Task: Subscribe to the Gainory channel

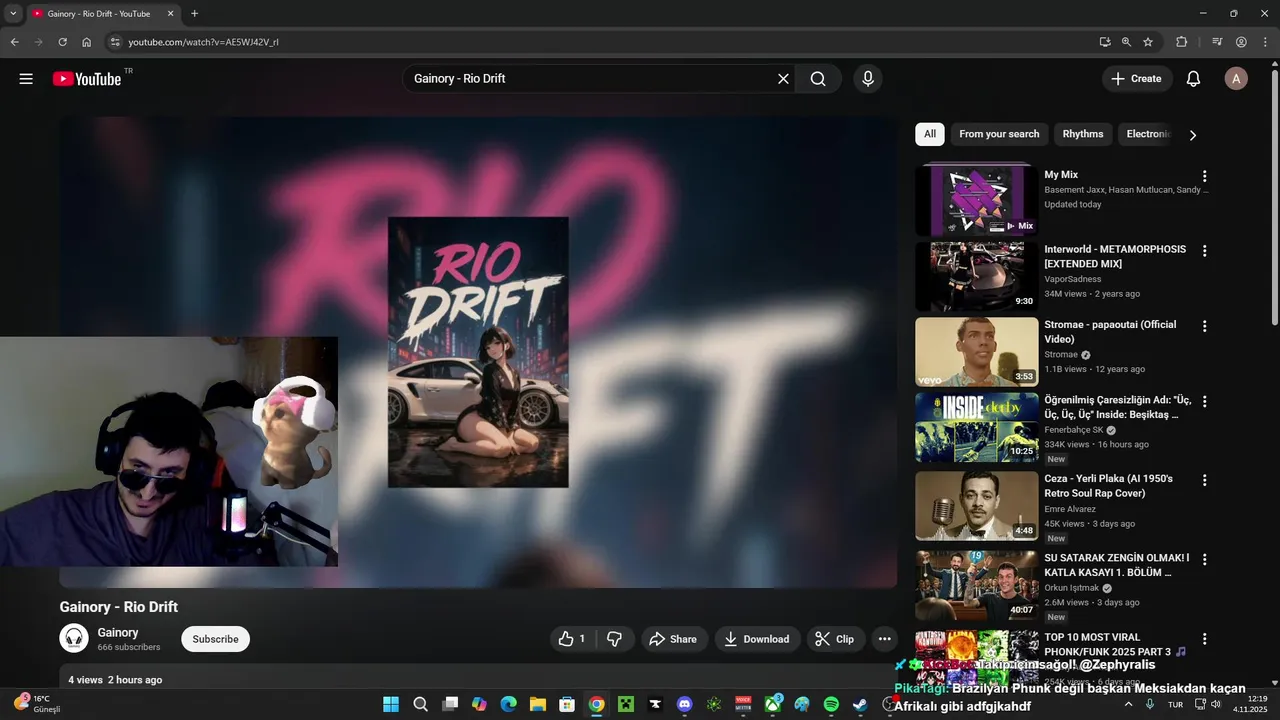Action: point(215,639)
